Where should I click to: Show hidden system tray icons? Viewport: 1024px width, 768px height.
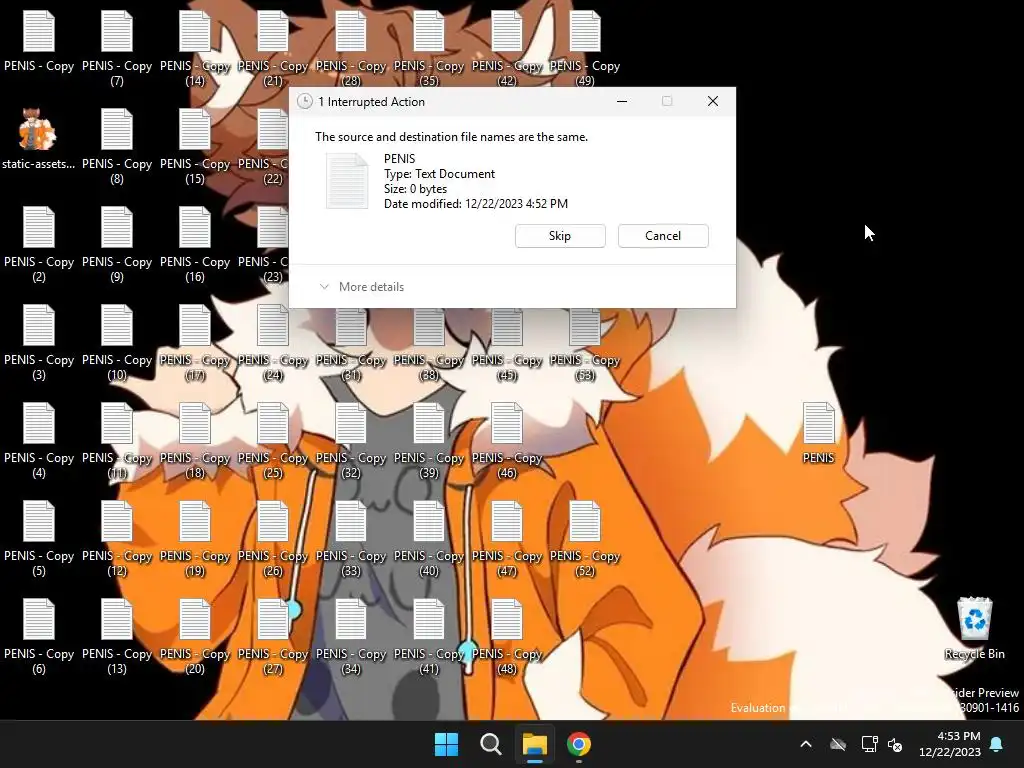click(x=806, y=744)
